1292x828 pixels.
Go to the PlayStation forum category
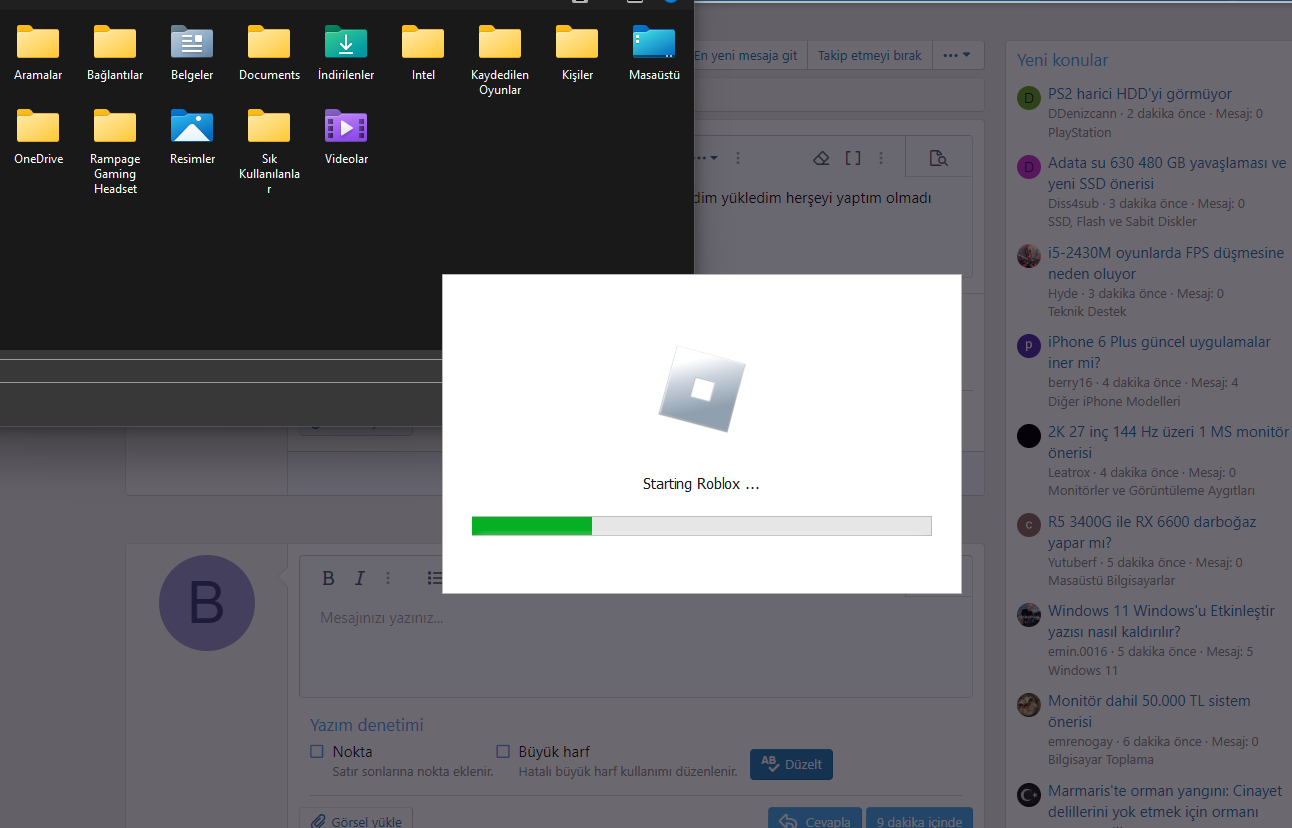(x=1079, y=132)
